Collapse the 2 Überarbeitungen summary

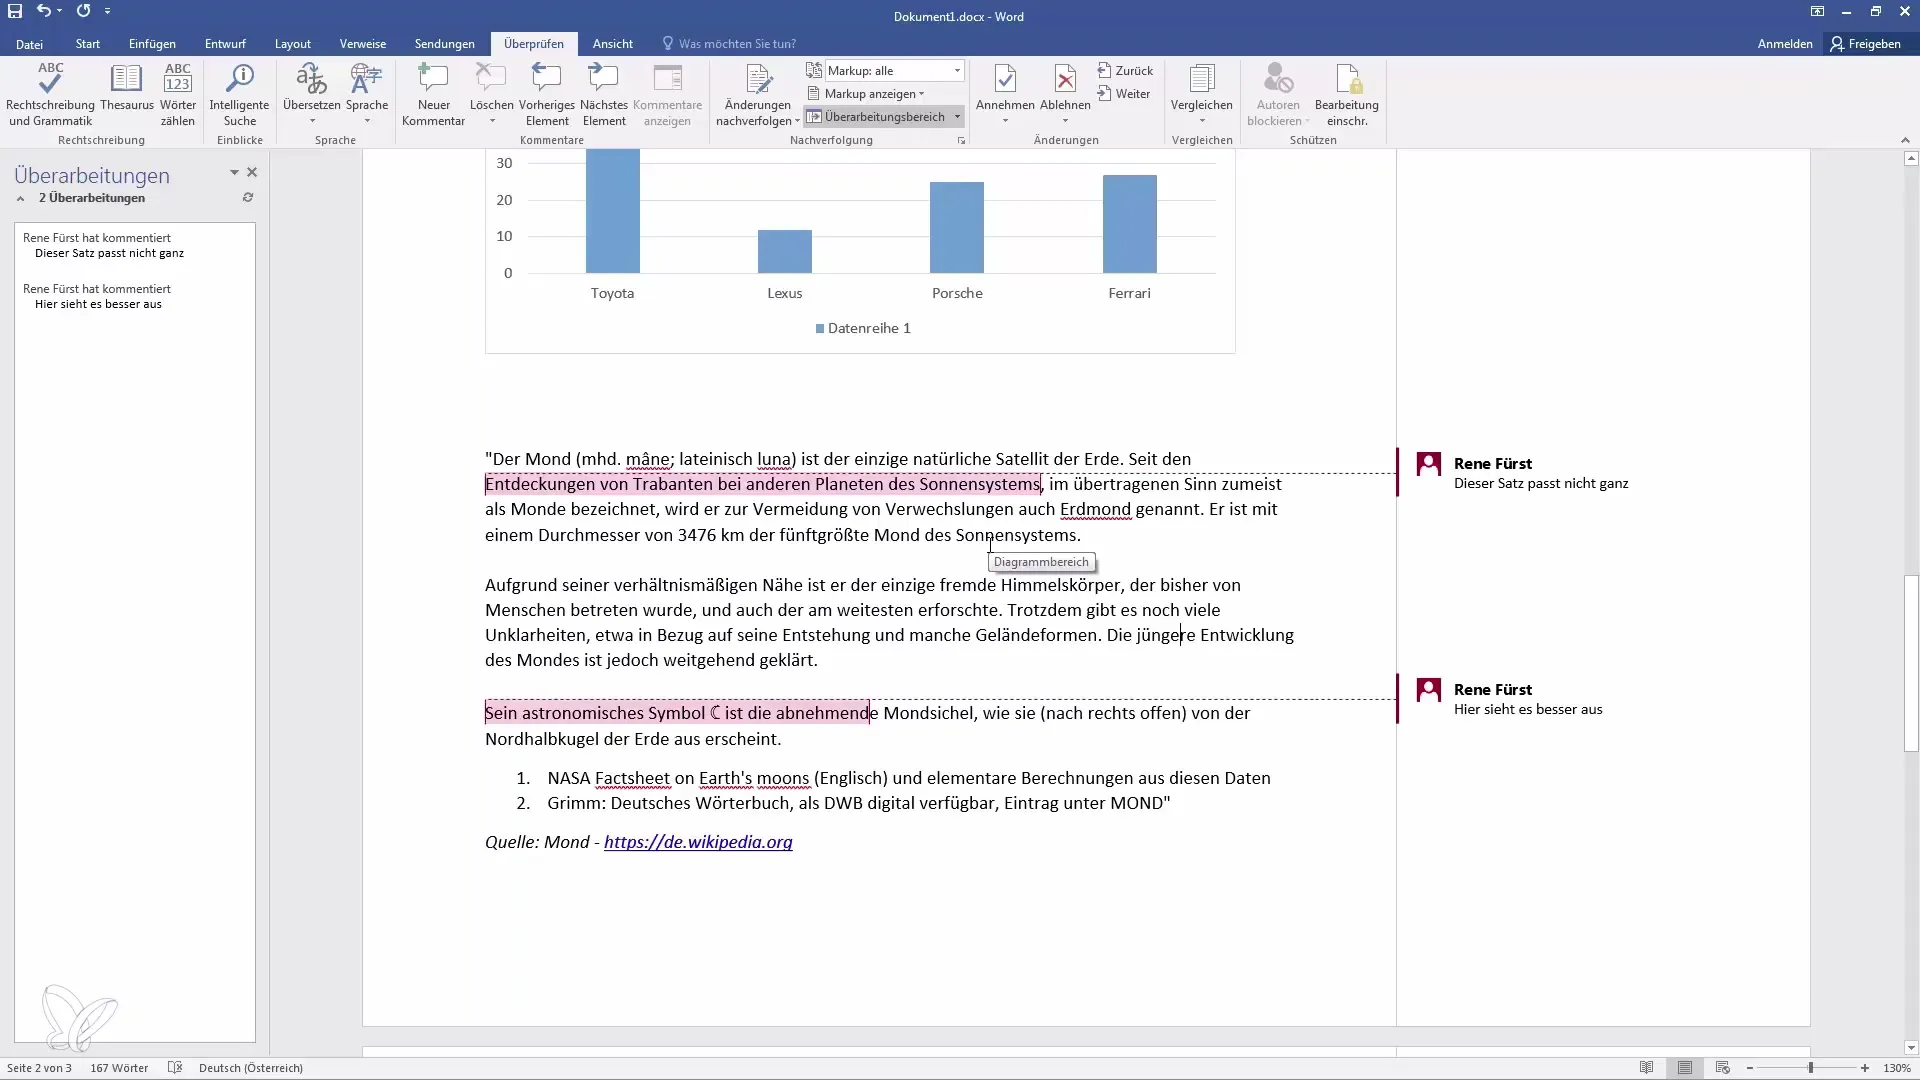pos(20,199)
